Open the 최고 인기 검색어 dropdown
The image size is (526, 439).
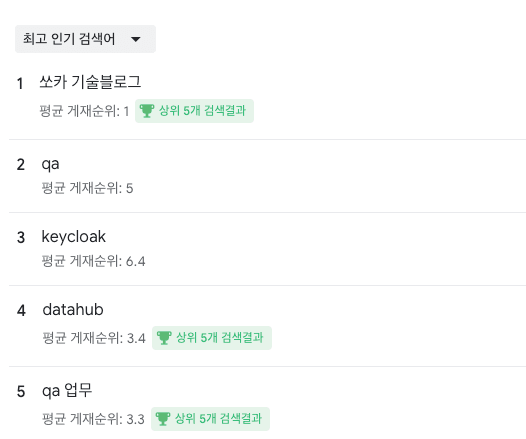(x=85, y=39)
